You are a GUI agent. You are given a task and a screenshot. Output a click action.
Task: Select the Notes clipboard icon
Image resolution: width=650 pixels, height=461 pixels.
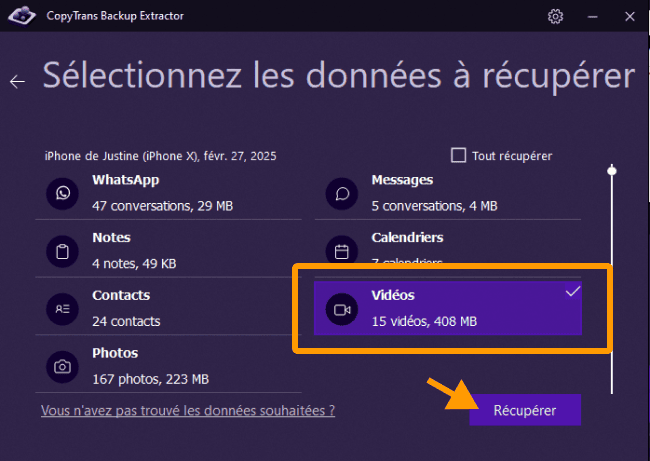63,251
